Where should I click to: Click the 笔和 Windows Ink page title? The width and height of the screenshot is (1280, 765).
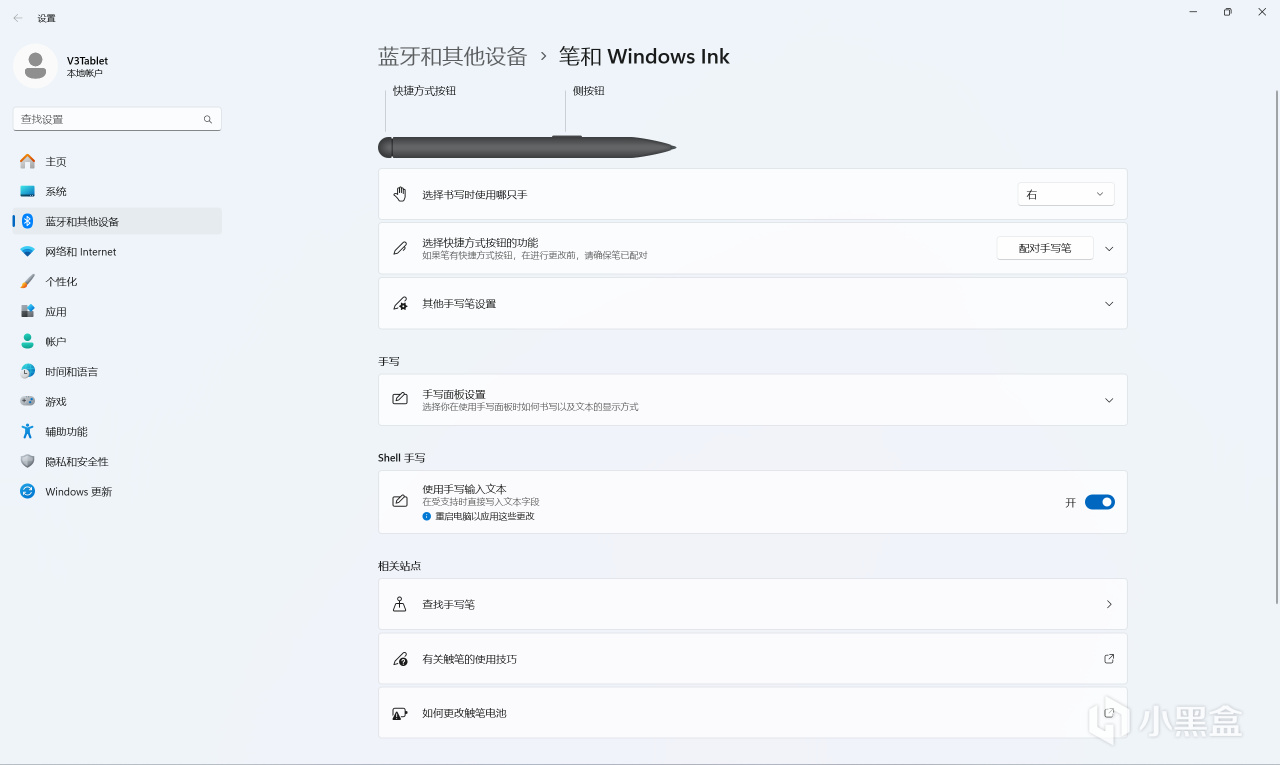(x=644, y=57)
